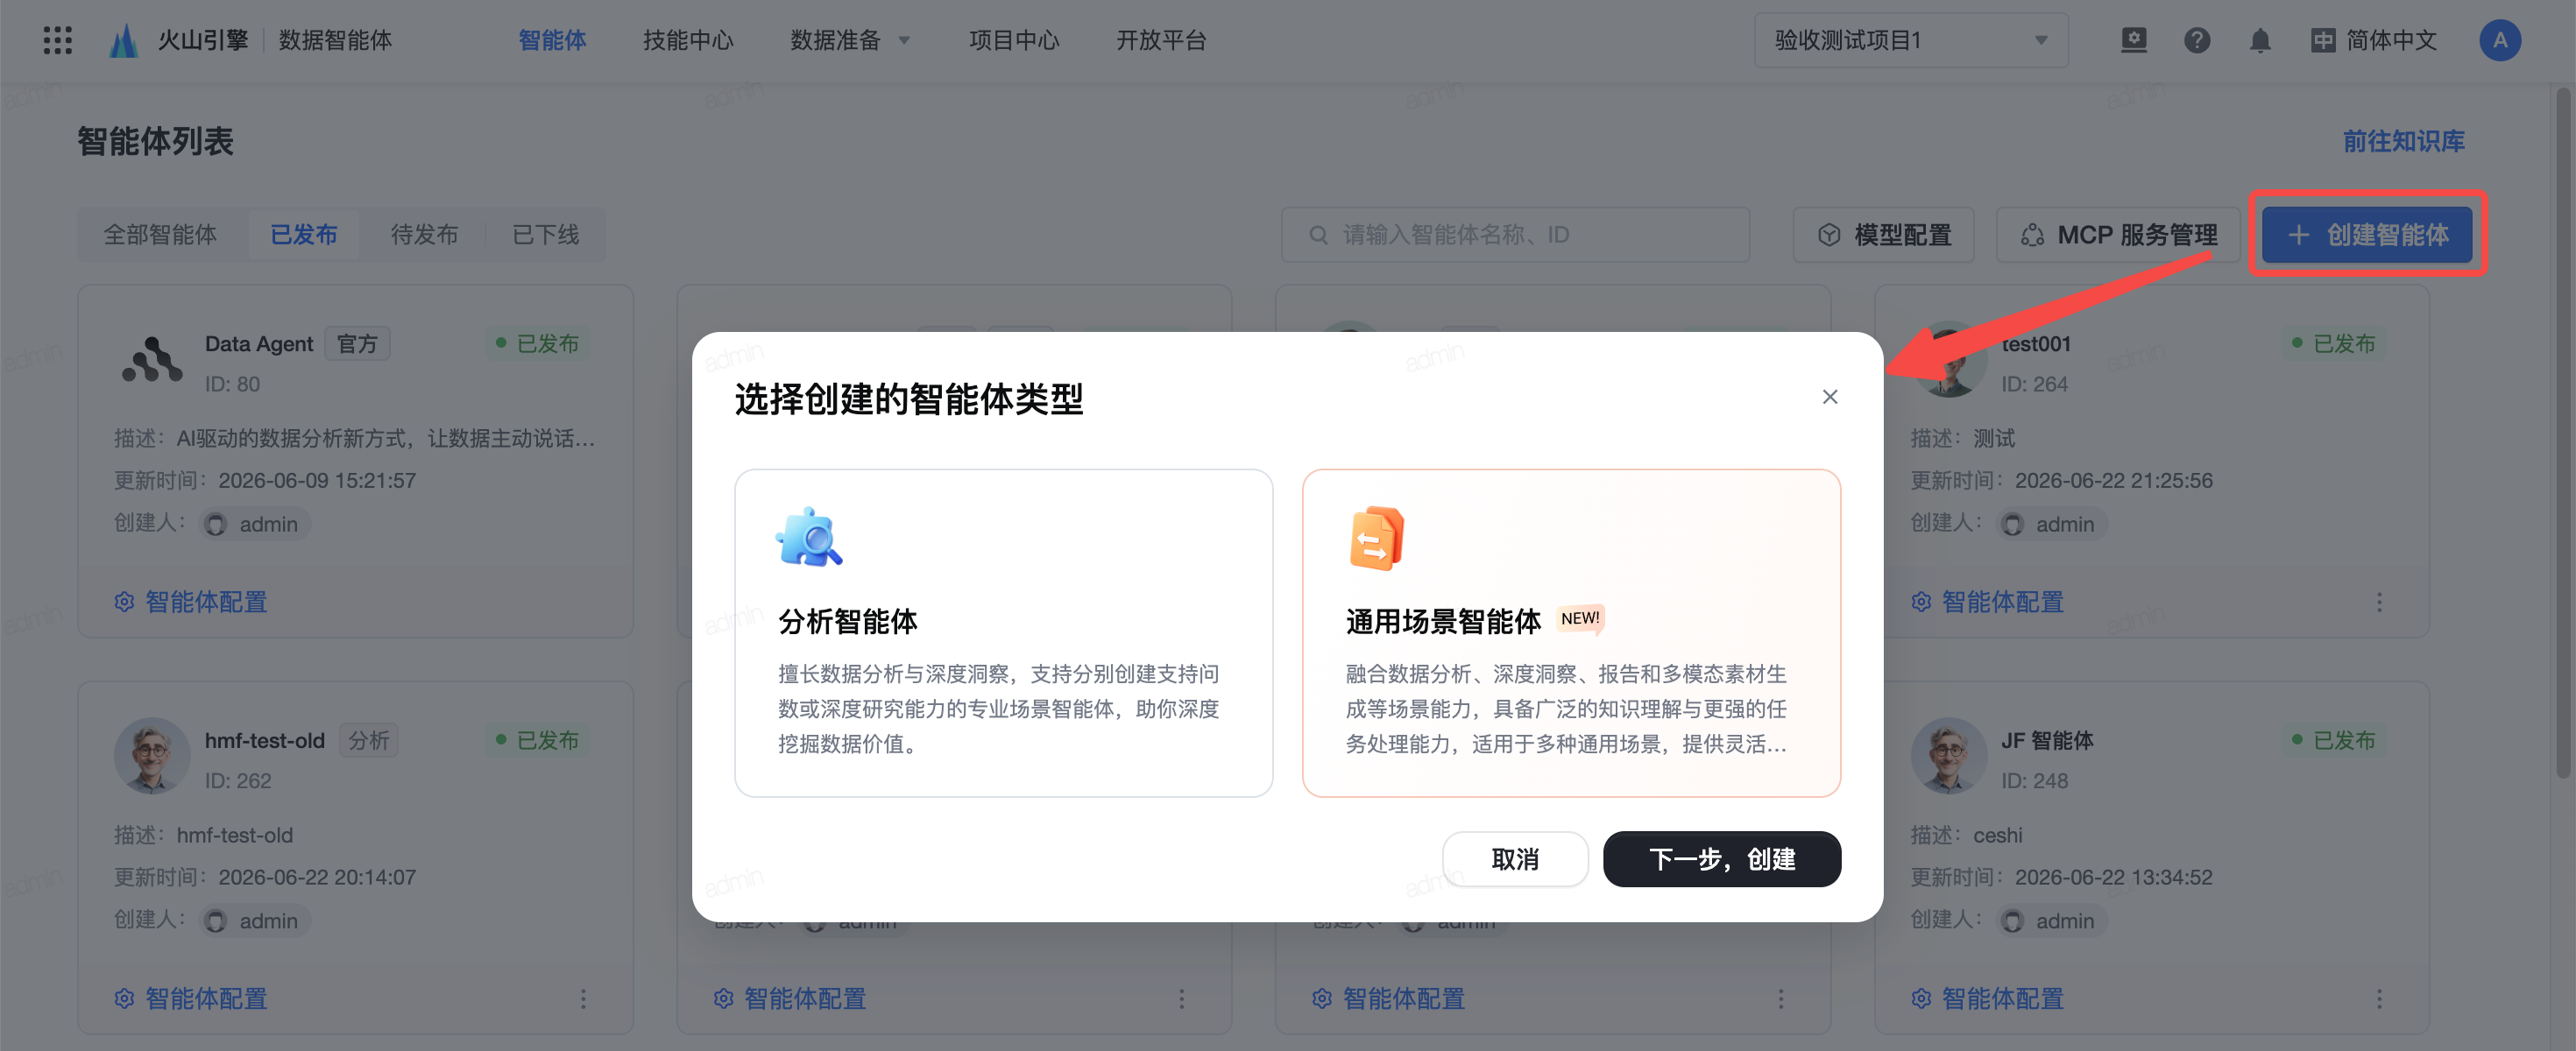
Task: Click the 官方 tag on Data Agent
Action: coord(357,343)
